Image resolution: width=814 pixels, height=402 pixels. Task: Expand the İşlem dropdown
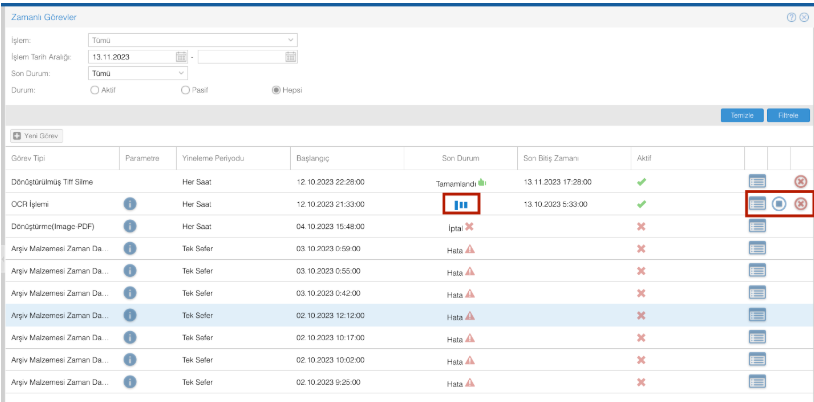pos(291,40)
